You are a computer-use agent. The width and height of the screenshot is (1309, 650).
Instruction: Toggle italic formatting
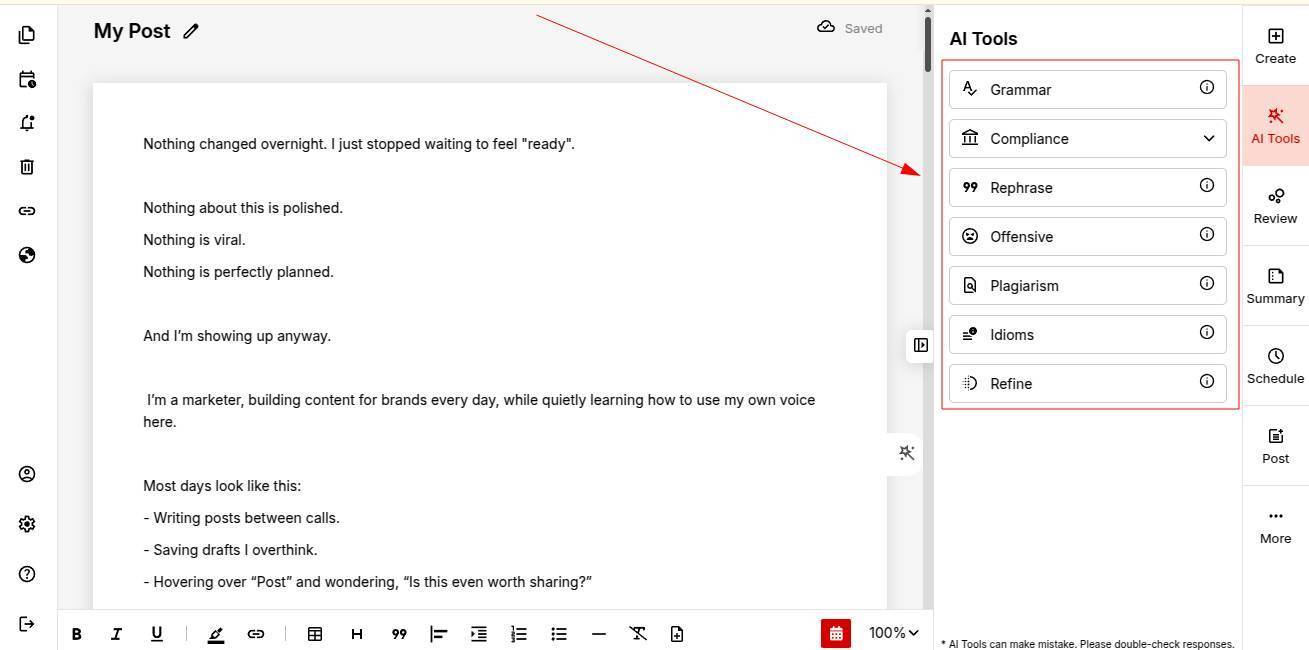pyautogui.click(x=116, y=633)
